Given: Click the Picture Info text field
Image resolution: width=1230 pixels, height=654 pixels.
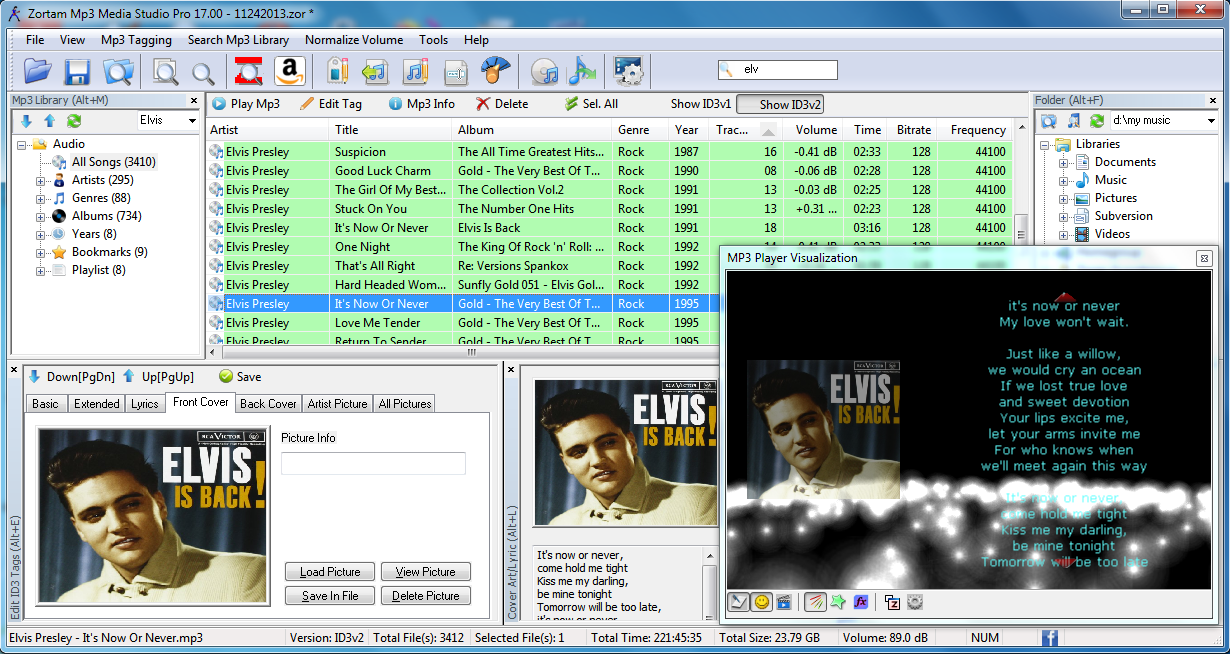Looking at the screenshot, I should (373, 464).
